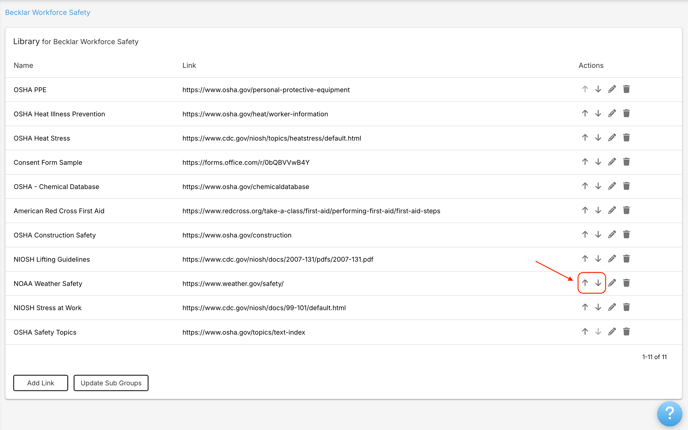Delete the OSHA Heat Stress link
The width and height of the screenshot is (688, 430).
pyautogui.click(x=627, y=137)
